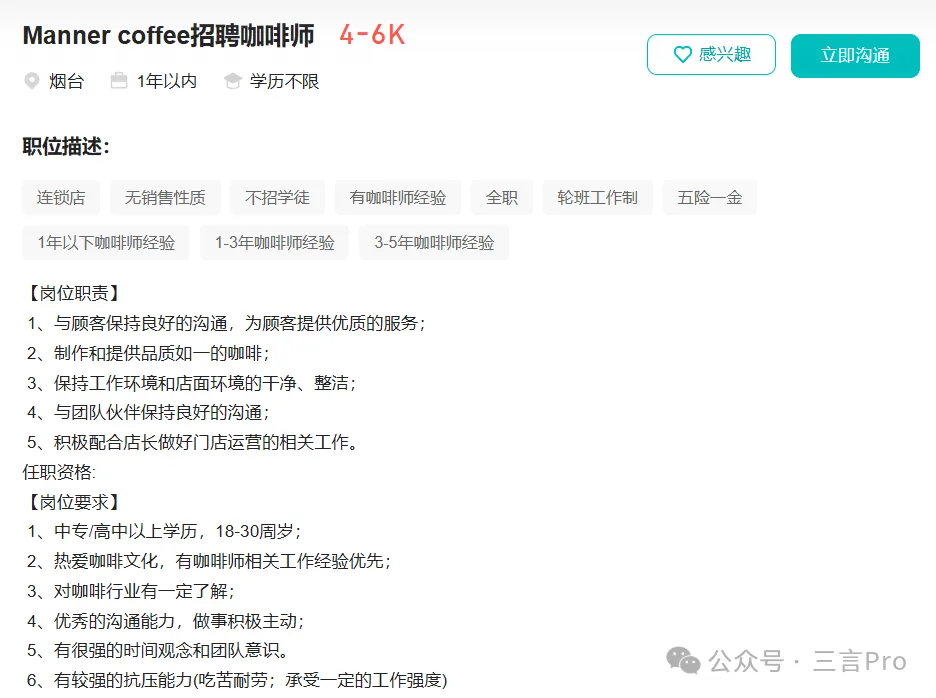The height and width of the screenshot is (698, 936).
Task: Click the education text 学历不限
Action: tap(284, 81)
